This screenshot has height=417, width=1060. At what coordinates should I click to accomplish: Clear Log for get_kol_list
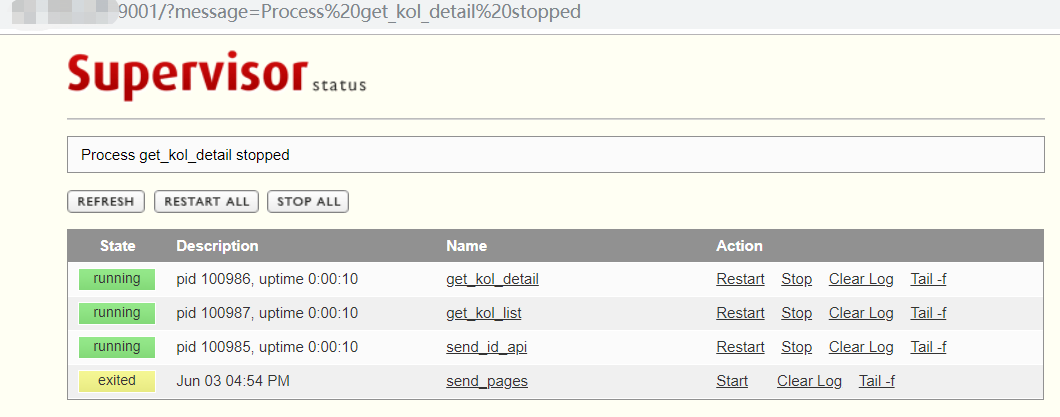click(x=861, y=313)
